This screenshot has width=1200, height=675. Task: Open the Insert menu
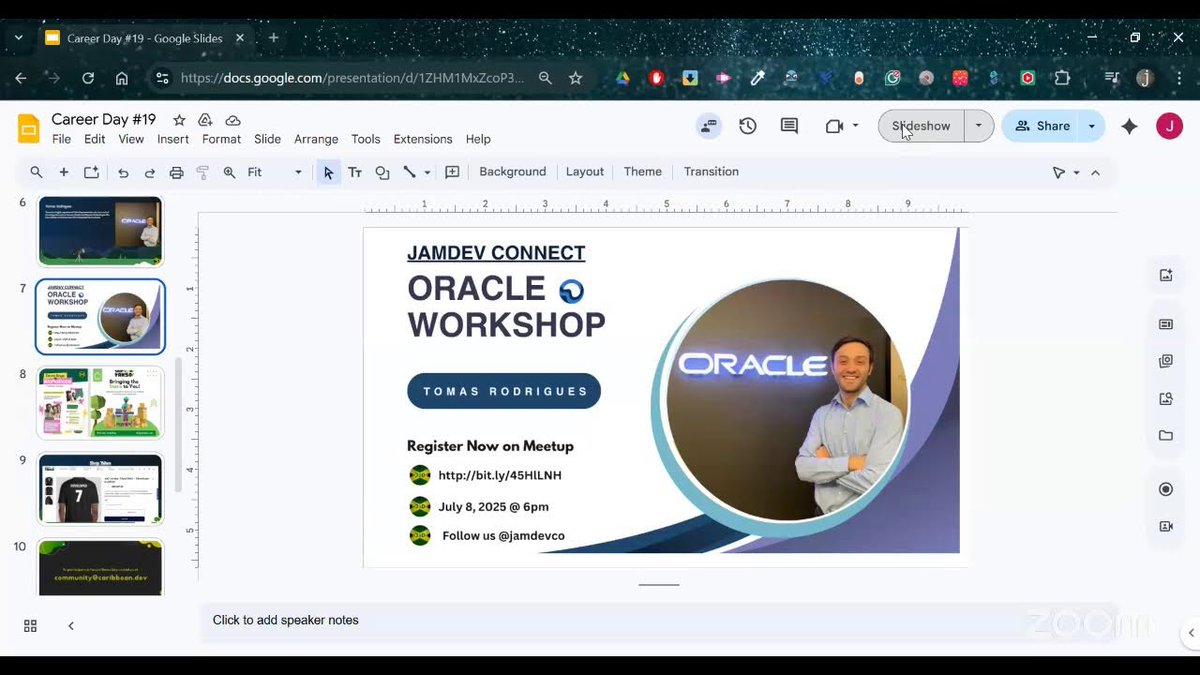173,139
